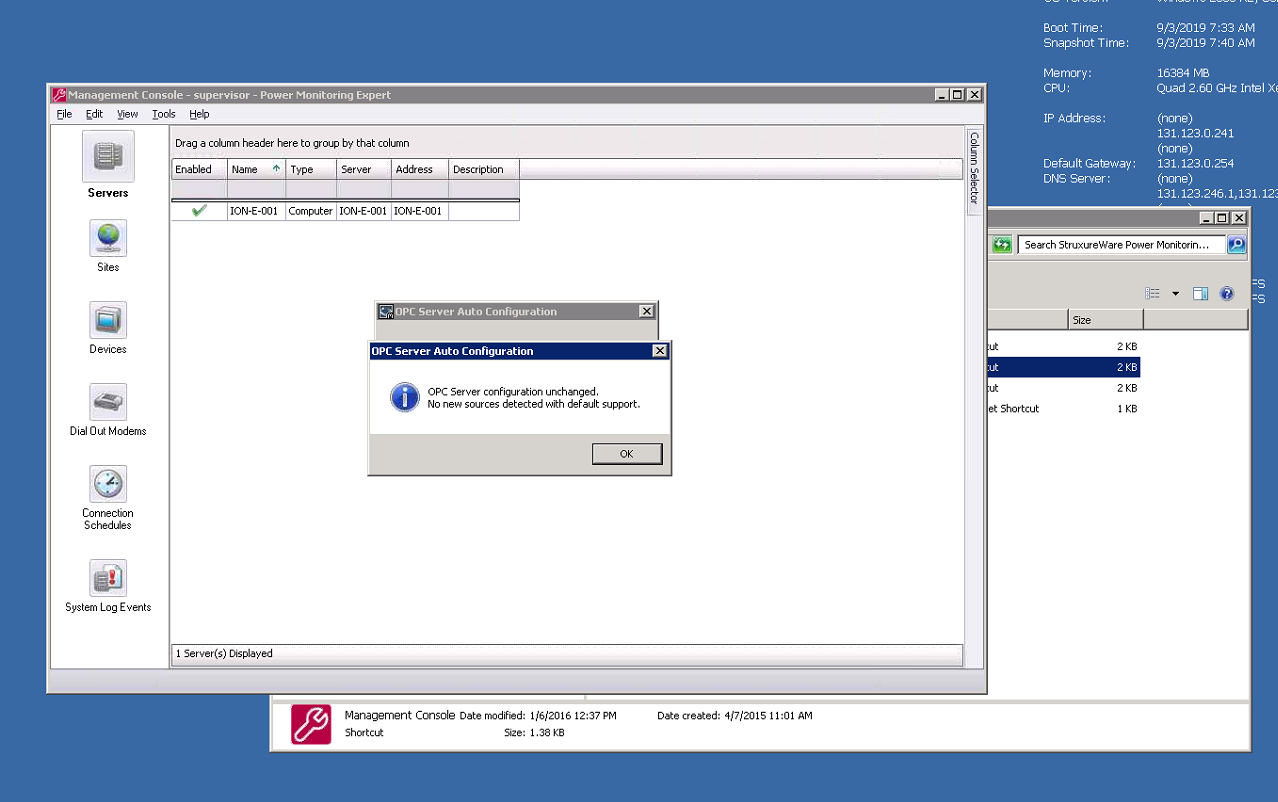Click the search magnifier icon in Explorer
Screen dimensions: 1278x802
1236,245
